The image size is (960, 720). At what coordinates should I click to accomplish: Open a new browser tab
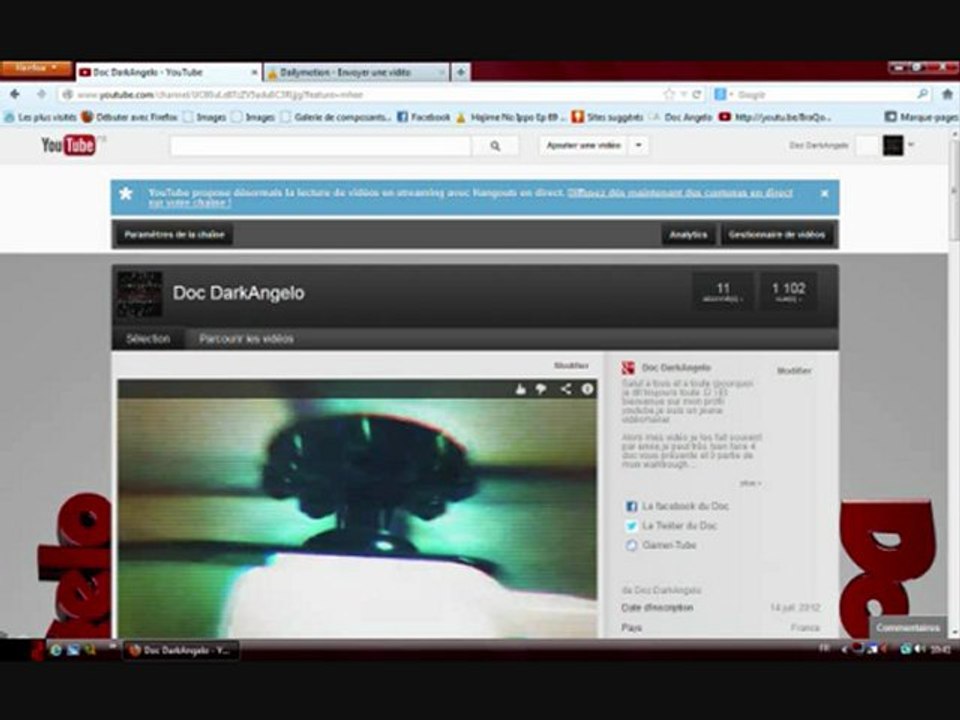pyautogui.click(x=461, y=72)
